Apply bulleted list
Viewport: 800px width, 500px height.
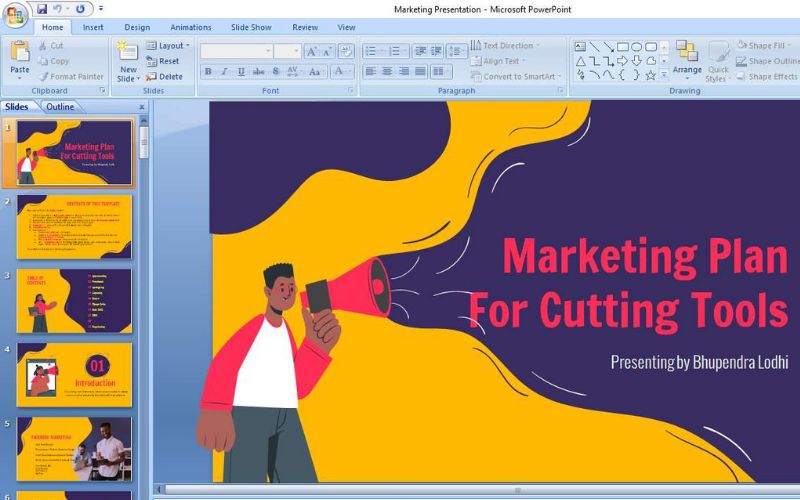[x=373, y=51]
